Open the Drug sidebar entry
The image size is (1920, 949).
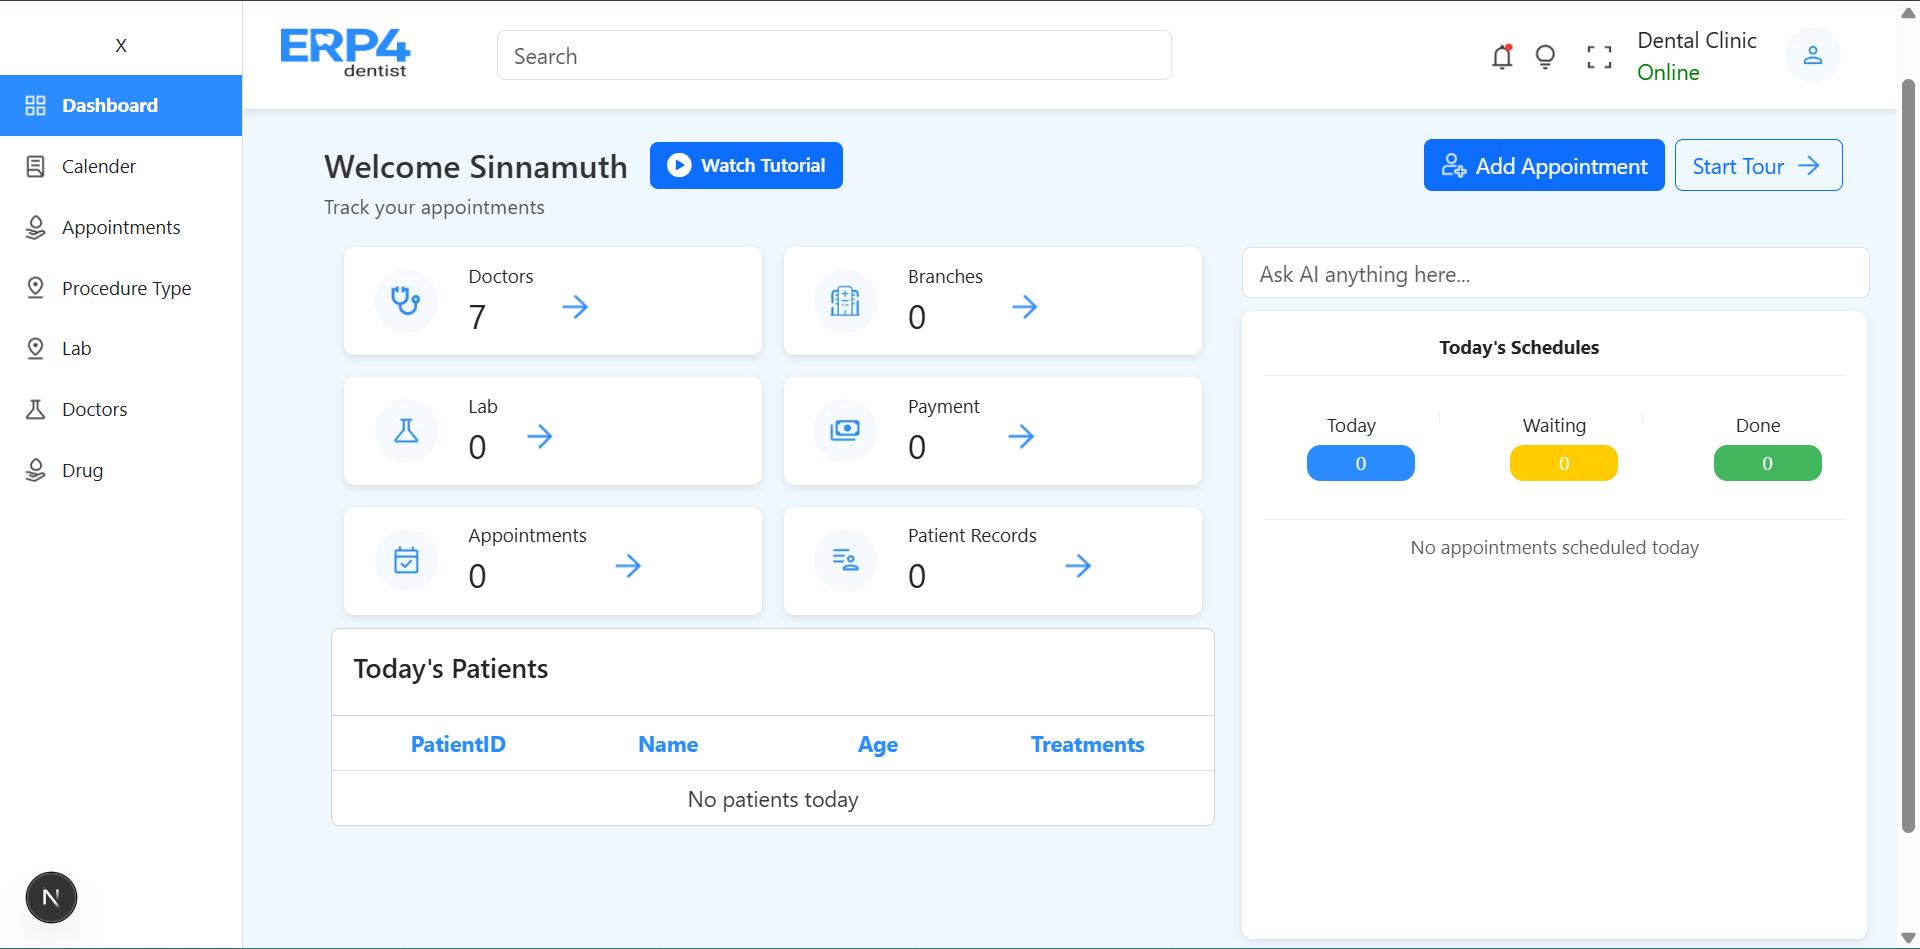click(121, 470)
